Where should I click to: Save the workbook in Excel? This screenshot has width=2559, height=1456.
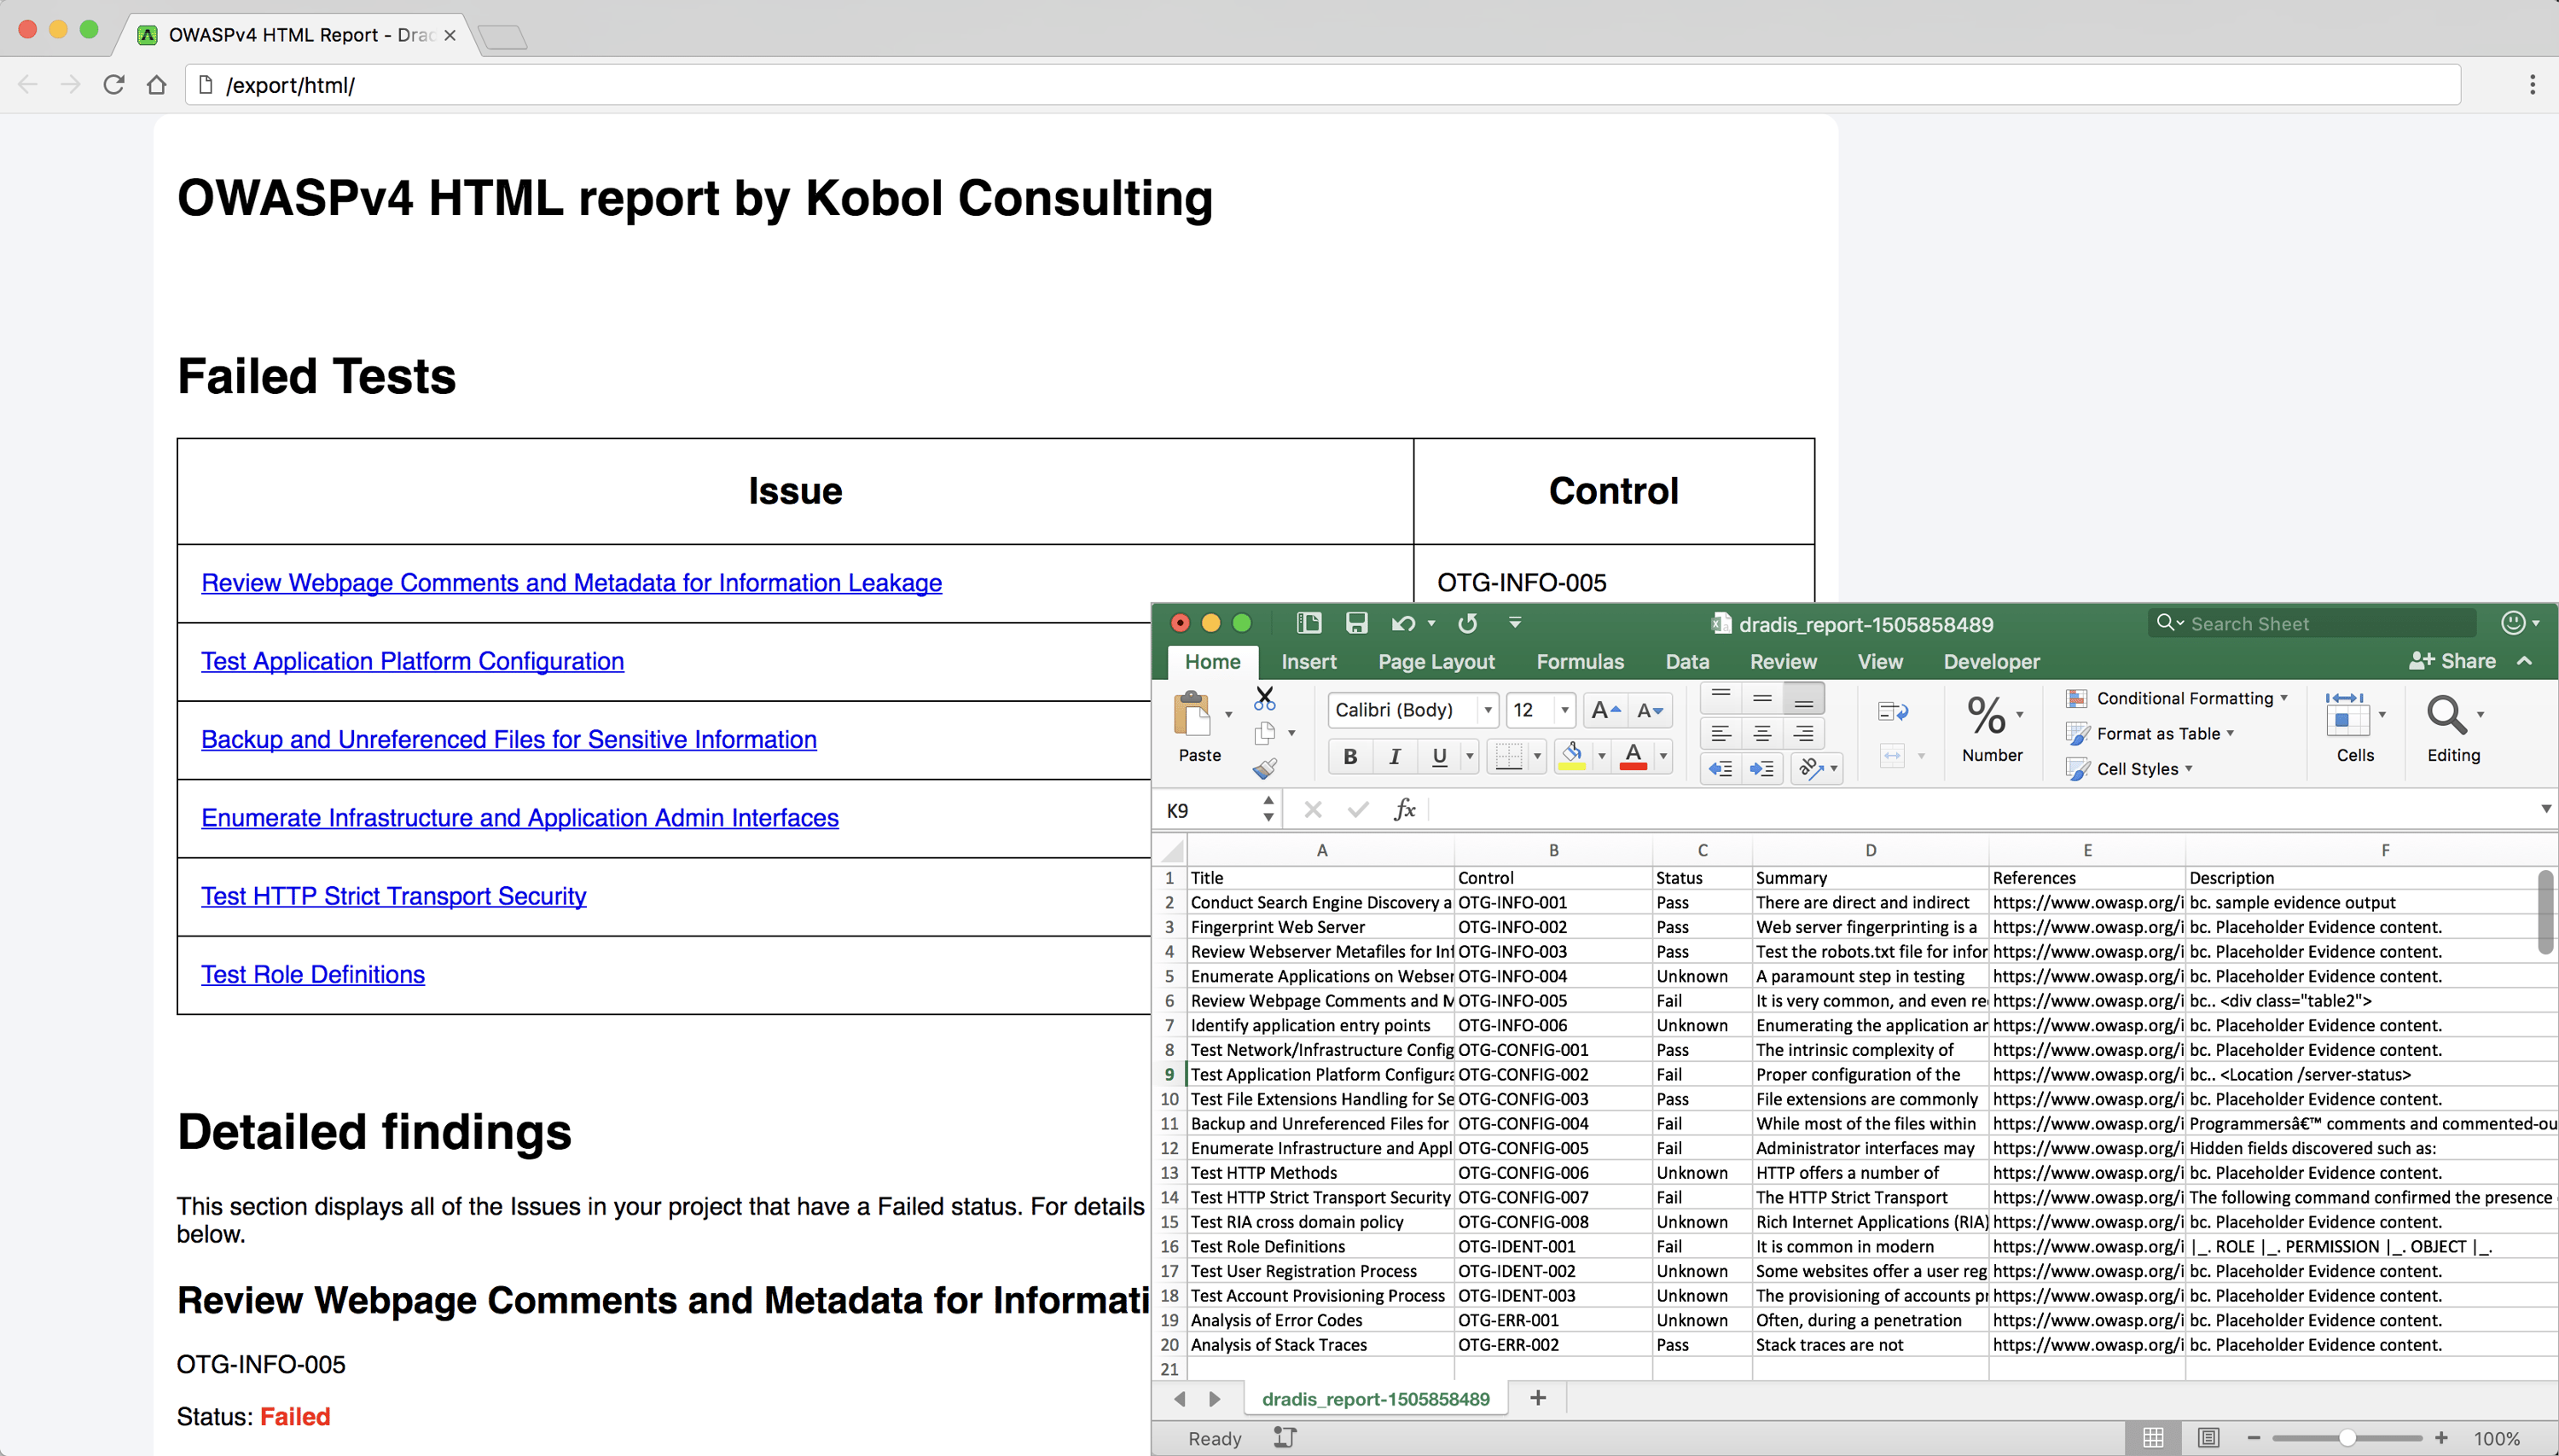pos(1355,623)
